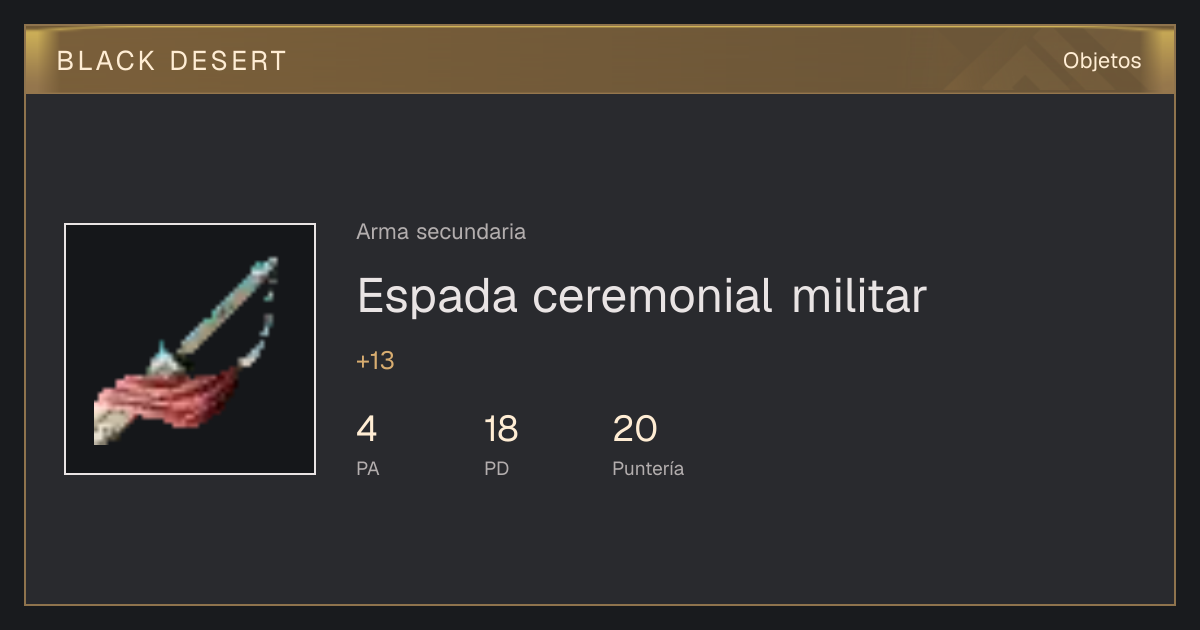This screenshot has height=630, width=1200.
Task: Click the white-bordered item image frame
Action: click(190, 349)
